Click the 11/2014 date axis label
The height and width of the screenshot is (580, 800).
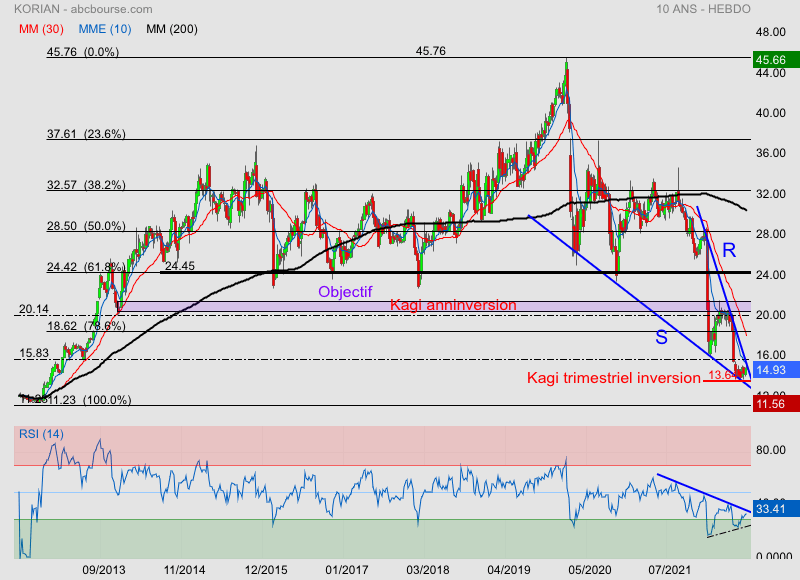point(184,570)
